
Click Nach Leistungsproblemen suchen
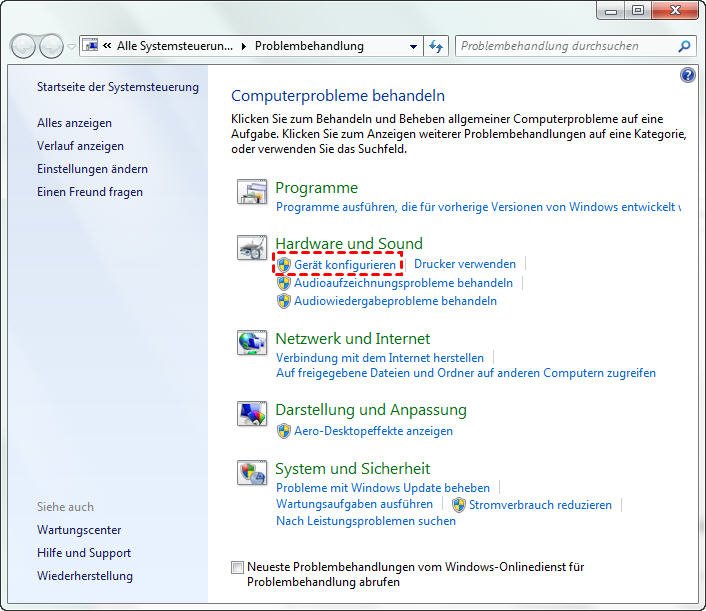(x=366, y=521)
